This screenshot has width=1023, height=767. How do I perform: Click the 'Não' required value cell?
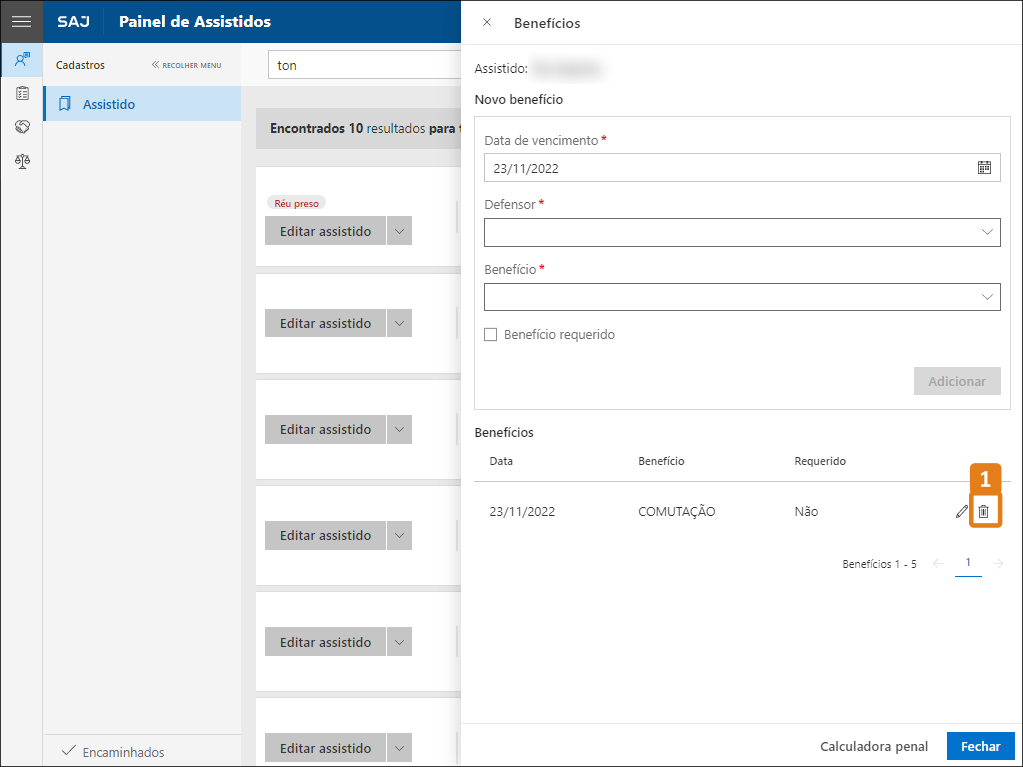(806, 512)
